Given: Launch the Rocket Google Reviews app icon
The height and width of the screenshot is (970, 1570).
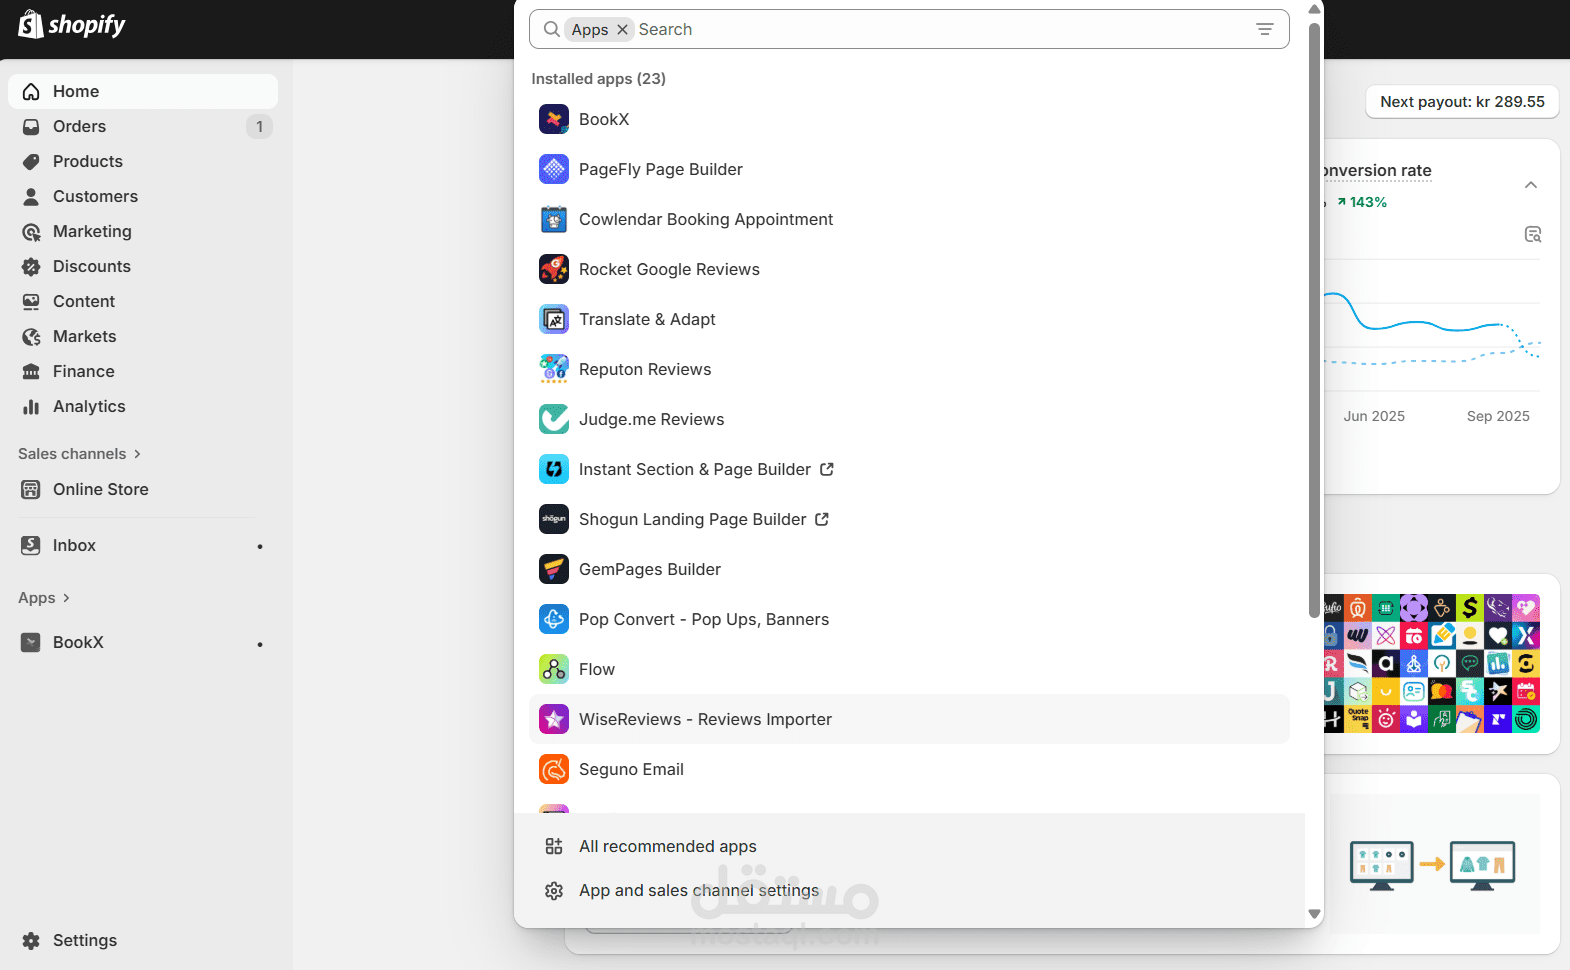Looking at the screenshot, I should pyautogui.click(x=554, y=269).
